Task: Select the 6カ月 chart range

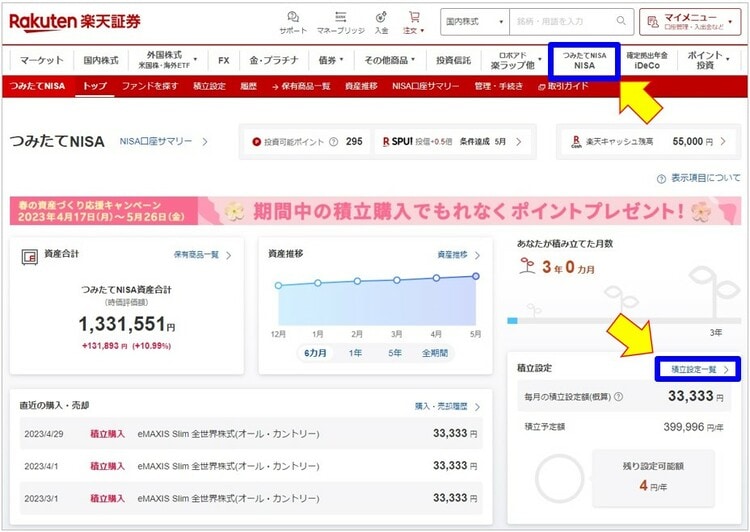Action: (315, 353)
